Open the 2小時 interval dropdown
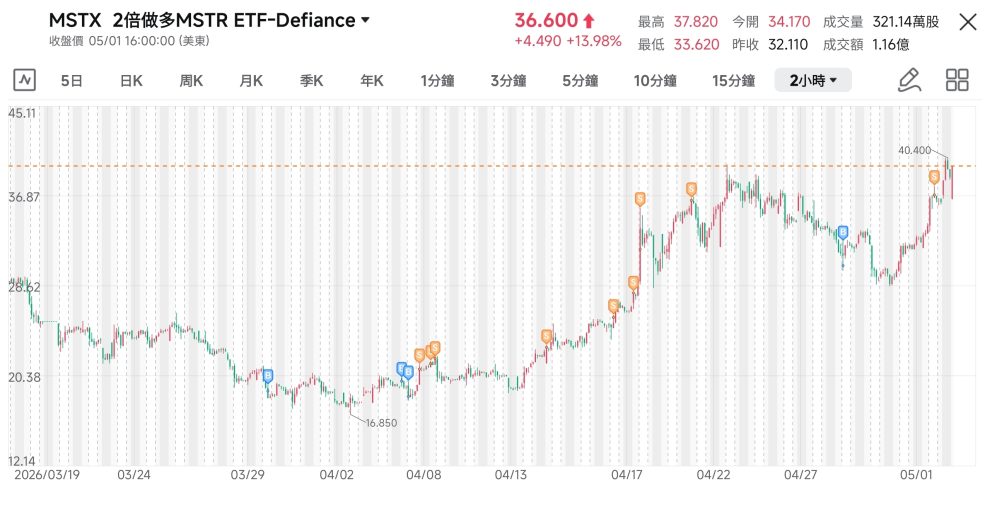Viewport: 990px width, 519px height. 813,80
